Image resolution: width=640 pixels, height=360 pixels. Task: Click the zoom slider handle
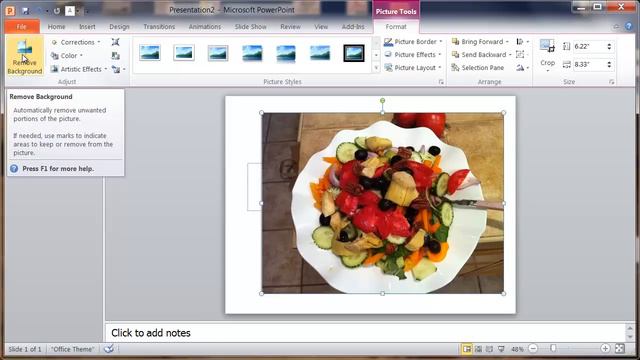point(553,349)
